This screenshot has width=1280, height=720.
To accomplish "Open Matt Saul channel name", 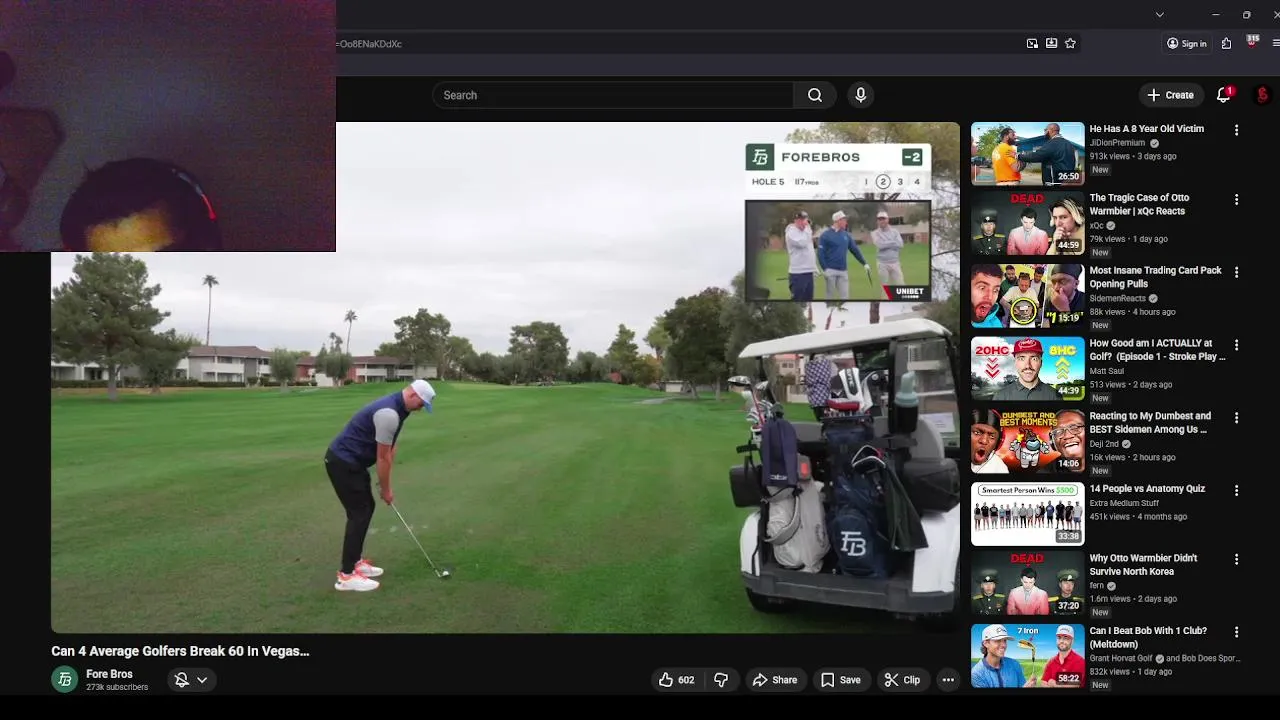I will [1106, 371].
